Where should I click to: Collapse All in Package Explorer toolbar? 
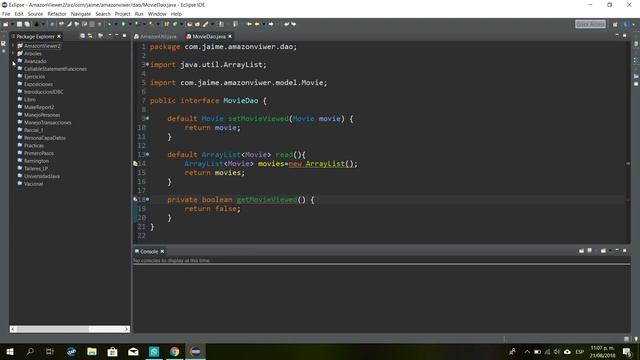(82, 36)
